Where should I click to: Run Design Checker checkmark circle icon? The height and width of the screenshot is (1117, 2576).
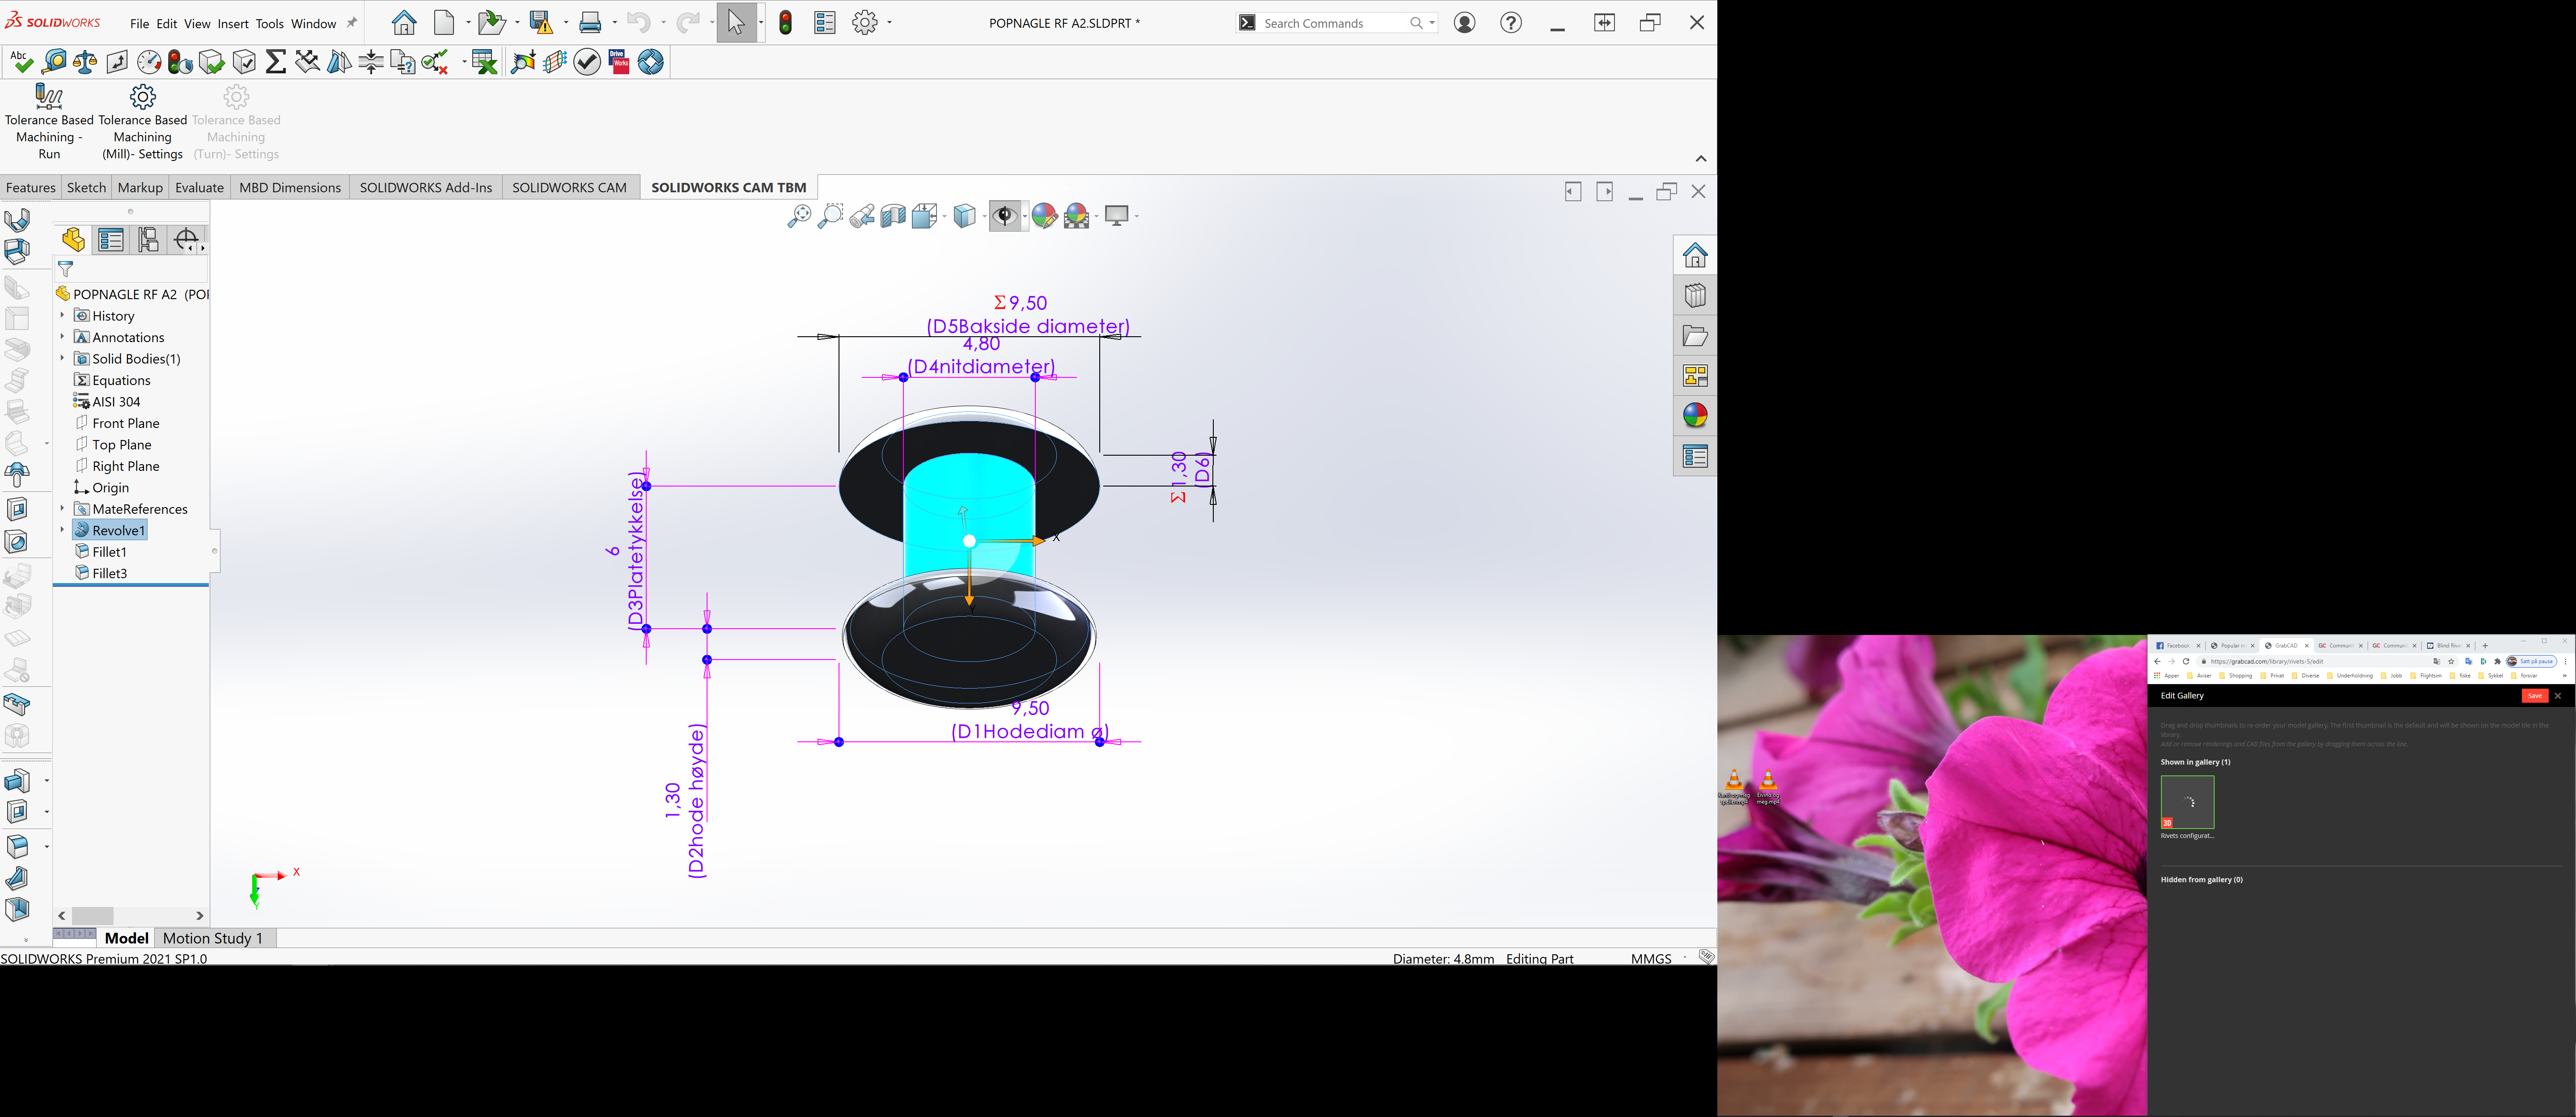587,62
